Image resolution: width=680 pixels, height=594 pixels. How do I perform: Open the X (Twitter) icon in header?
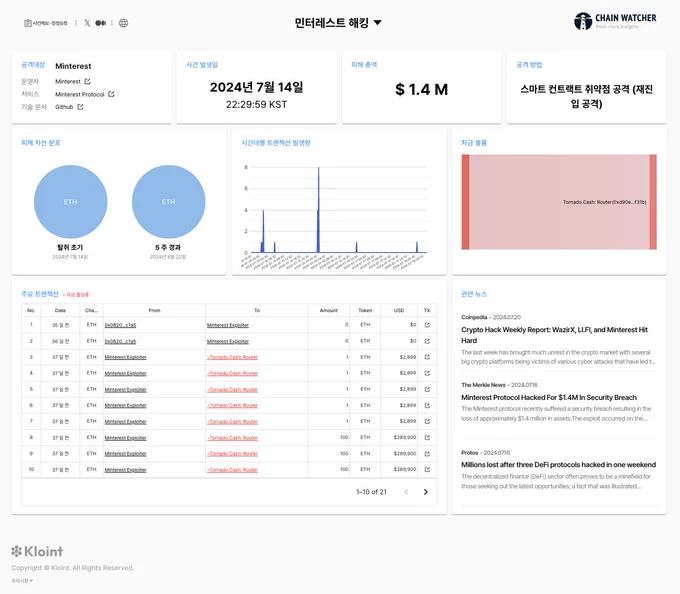coord(87,23)
